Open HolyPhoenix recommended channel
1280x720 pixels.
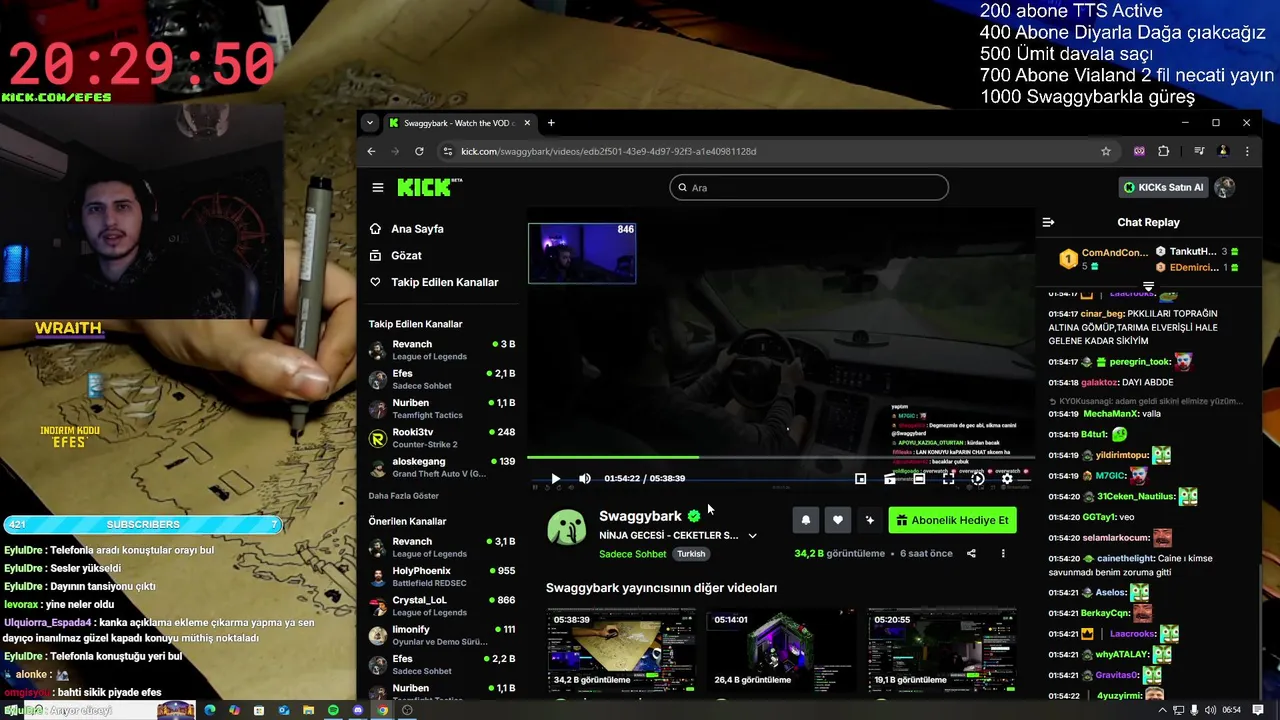click(443, 577)
